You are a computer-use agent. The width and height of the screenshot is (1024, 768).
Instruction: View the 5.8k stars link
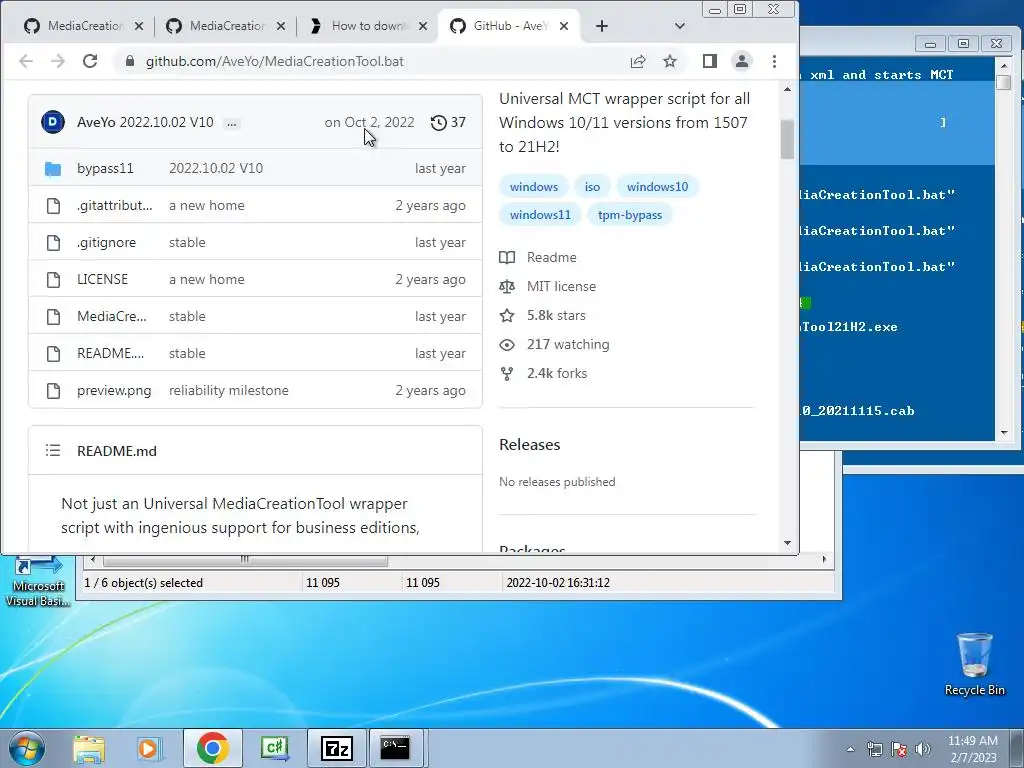[x=556, y=315]
